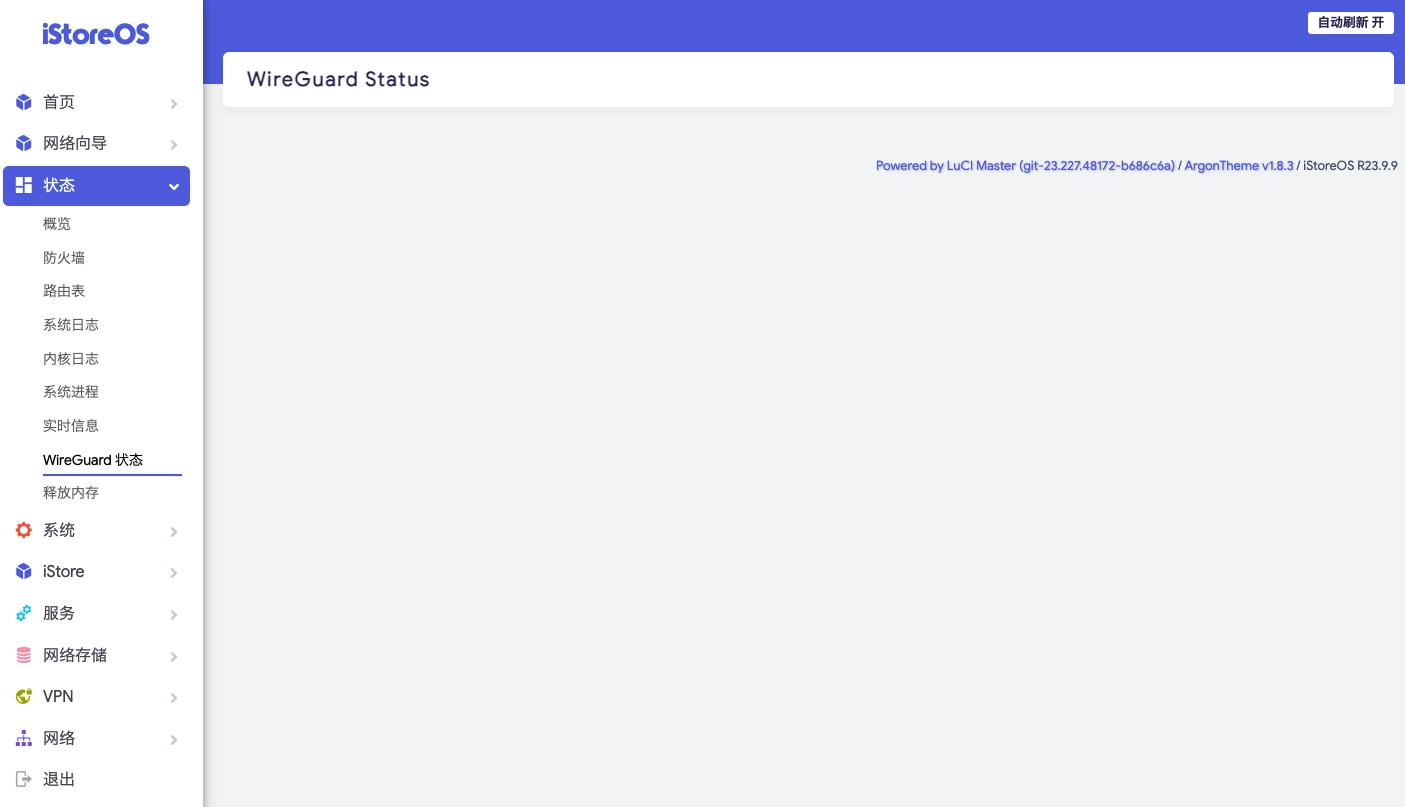This screenshot has width=1405, height=807.
Task: Click the 状态 menu label
Action: point(59,185)
